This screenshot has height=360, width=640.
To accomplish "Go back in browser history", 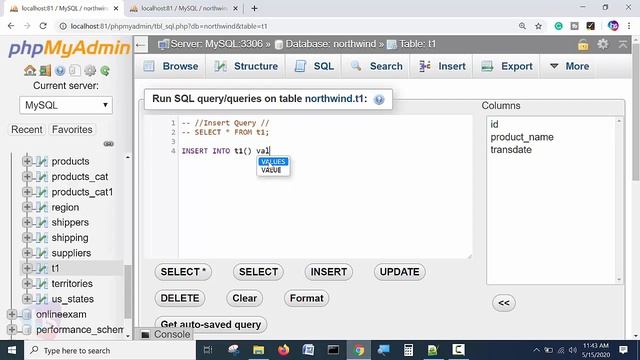I will pos(11,26).
